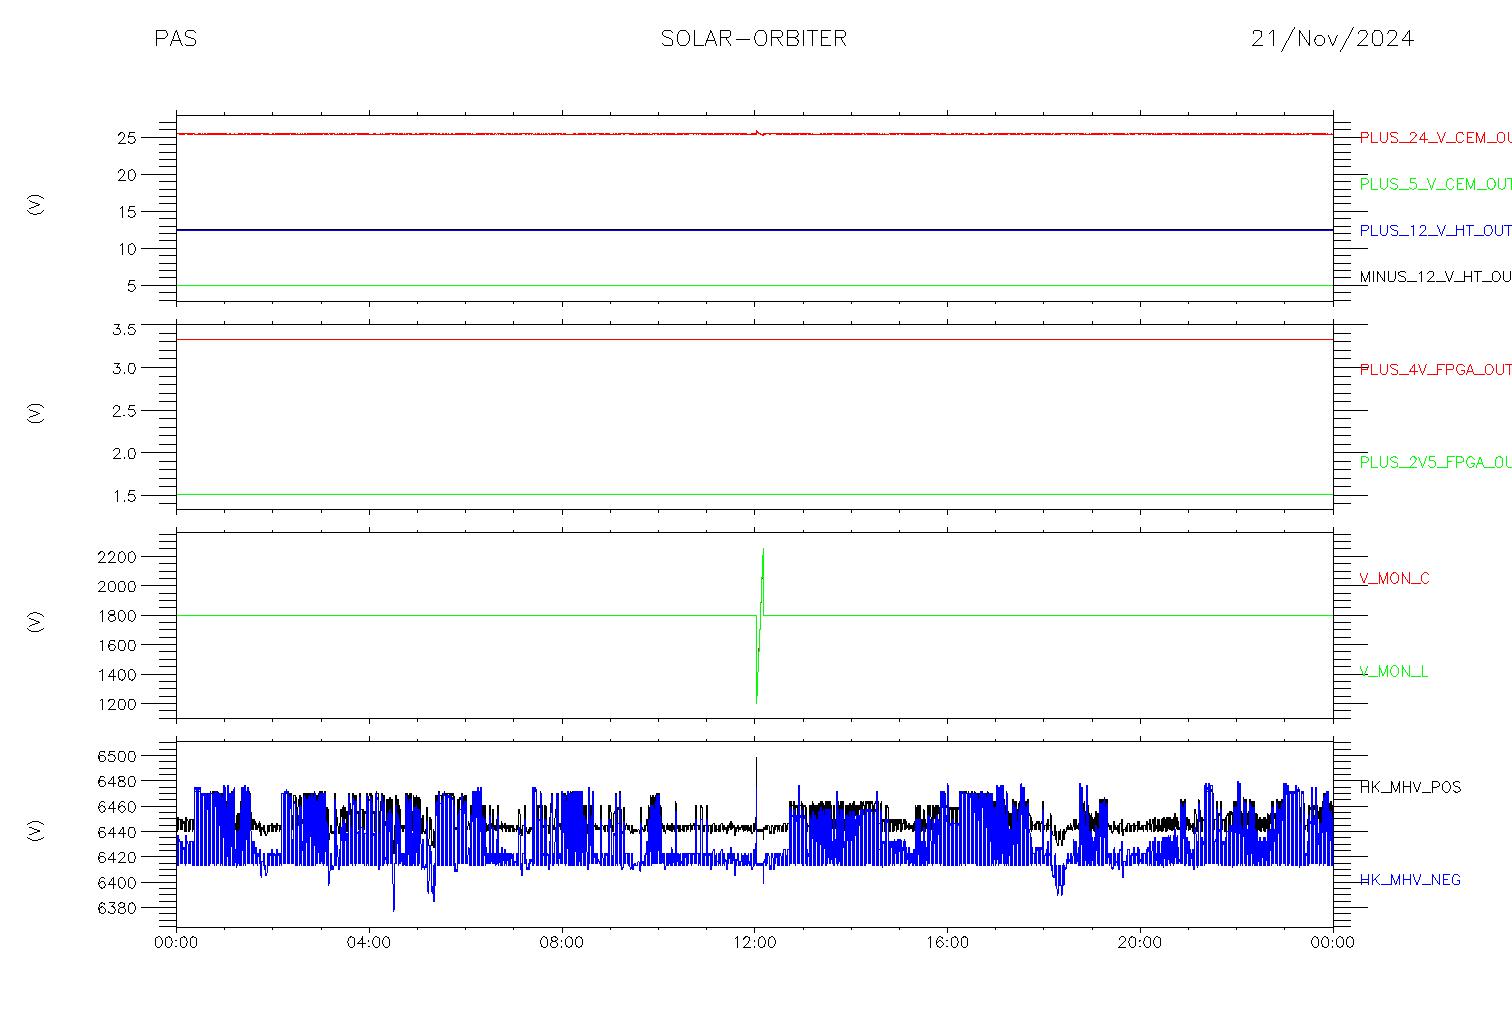This screenshot has width=1512, height=1020.
Task: Click the 12:00 time axis label
Action: (x=754, y=943)
